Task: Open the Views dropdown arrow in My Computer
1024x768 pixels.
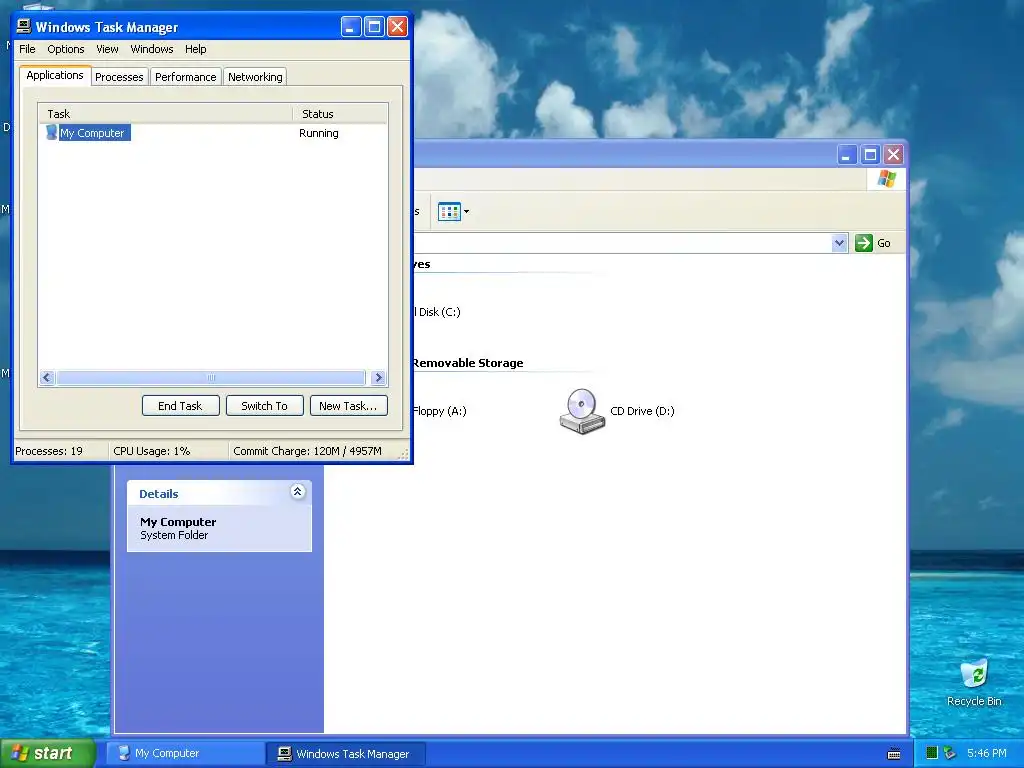Action: pyautogui.click(x=466, y=212)
